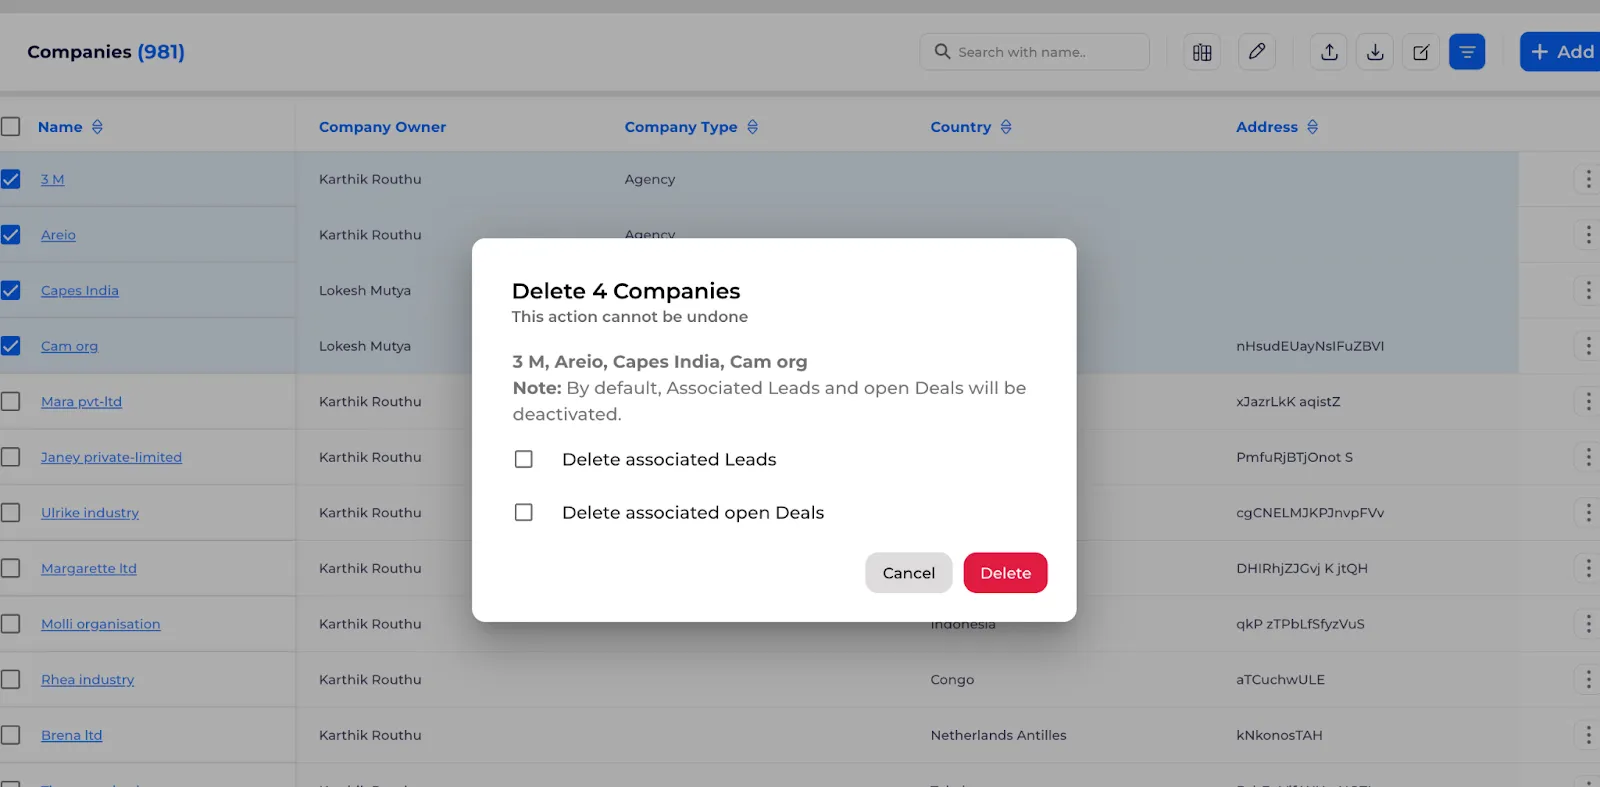This screenshot has height=787, width=1600.
Task: Open the Margarette ltd company link
Action: pyautogui.click(x=89, y=568)
